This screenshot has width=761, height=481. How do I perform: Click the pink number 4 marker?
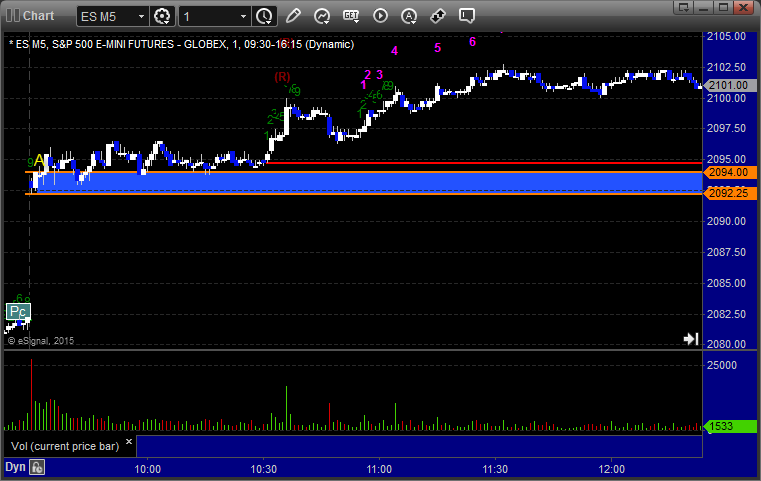pyautogui.click(x=394, y=50)
